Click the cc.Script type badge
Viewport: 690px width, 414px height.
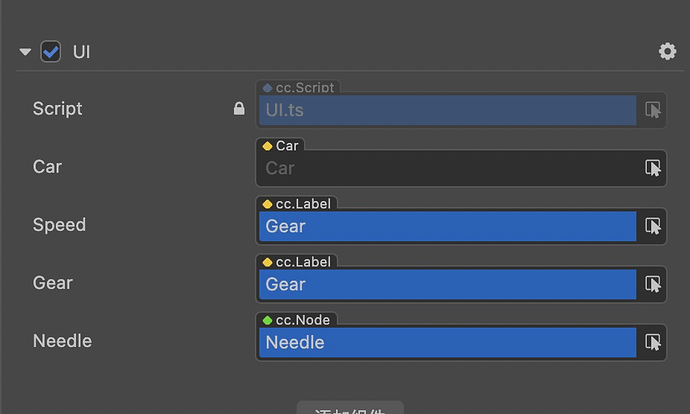[297, 88]
